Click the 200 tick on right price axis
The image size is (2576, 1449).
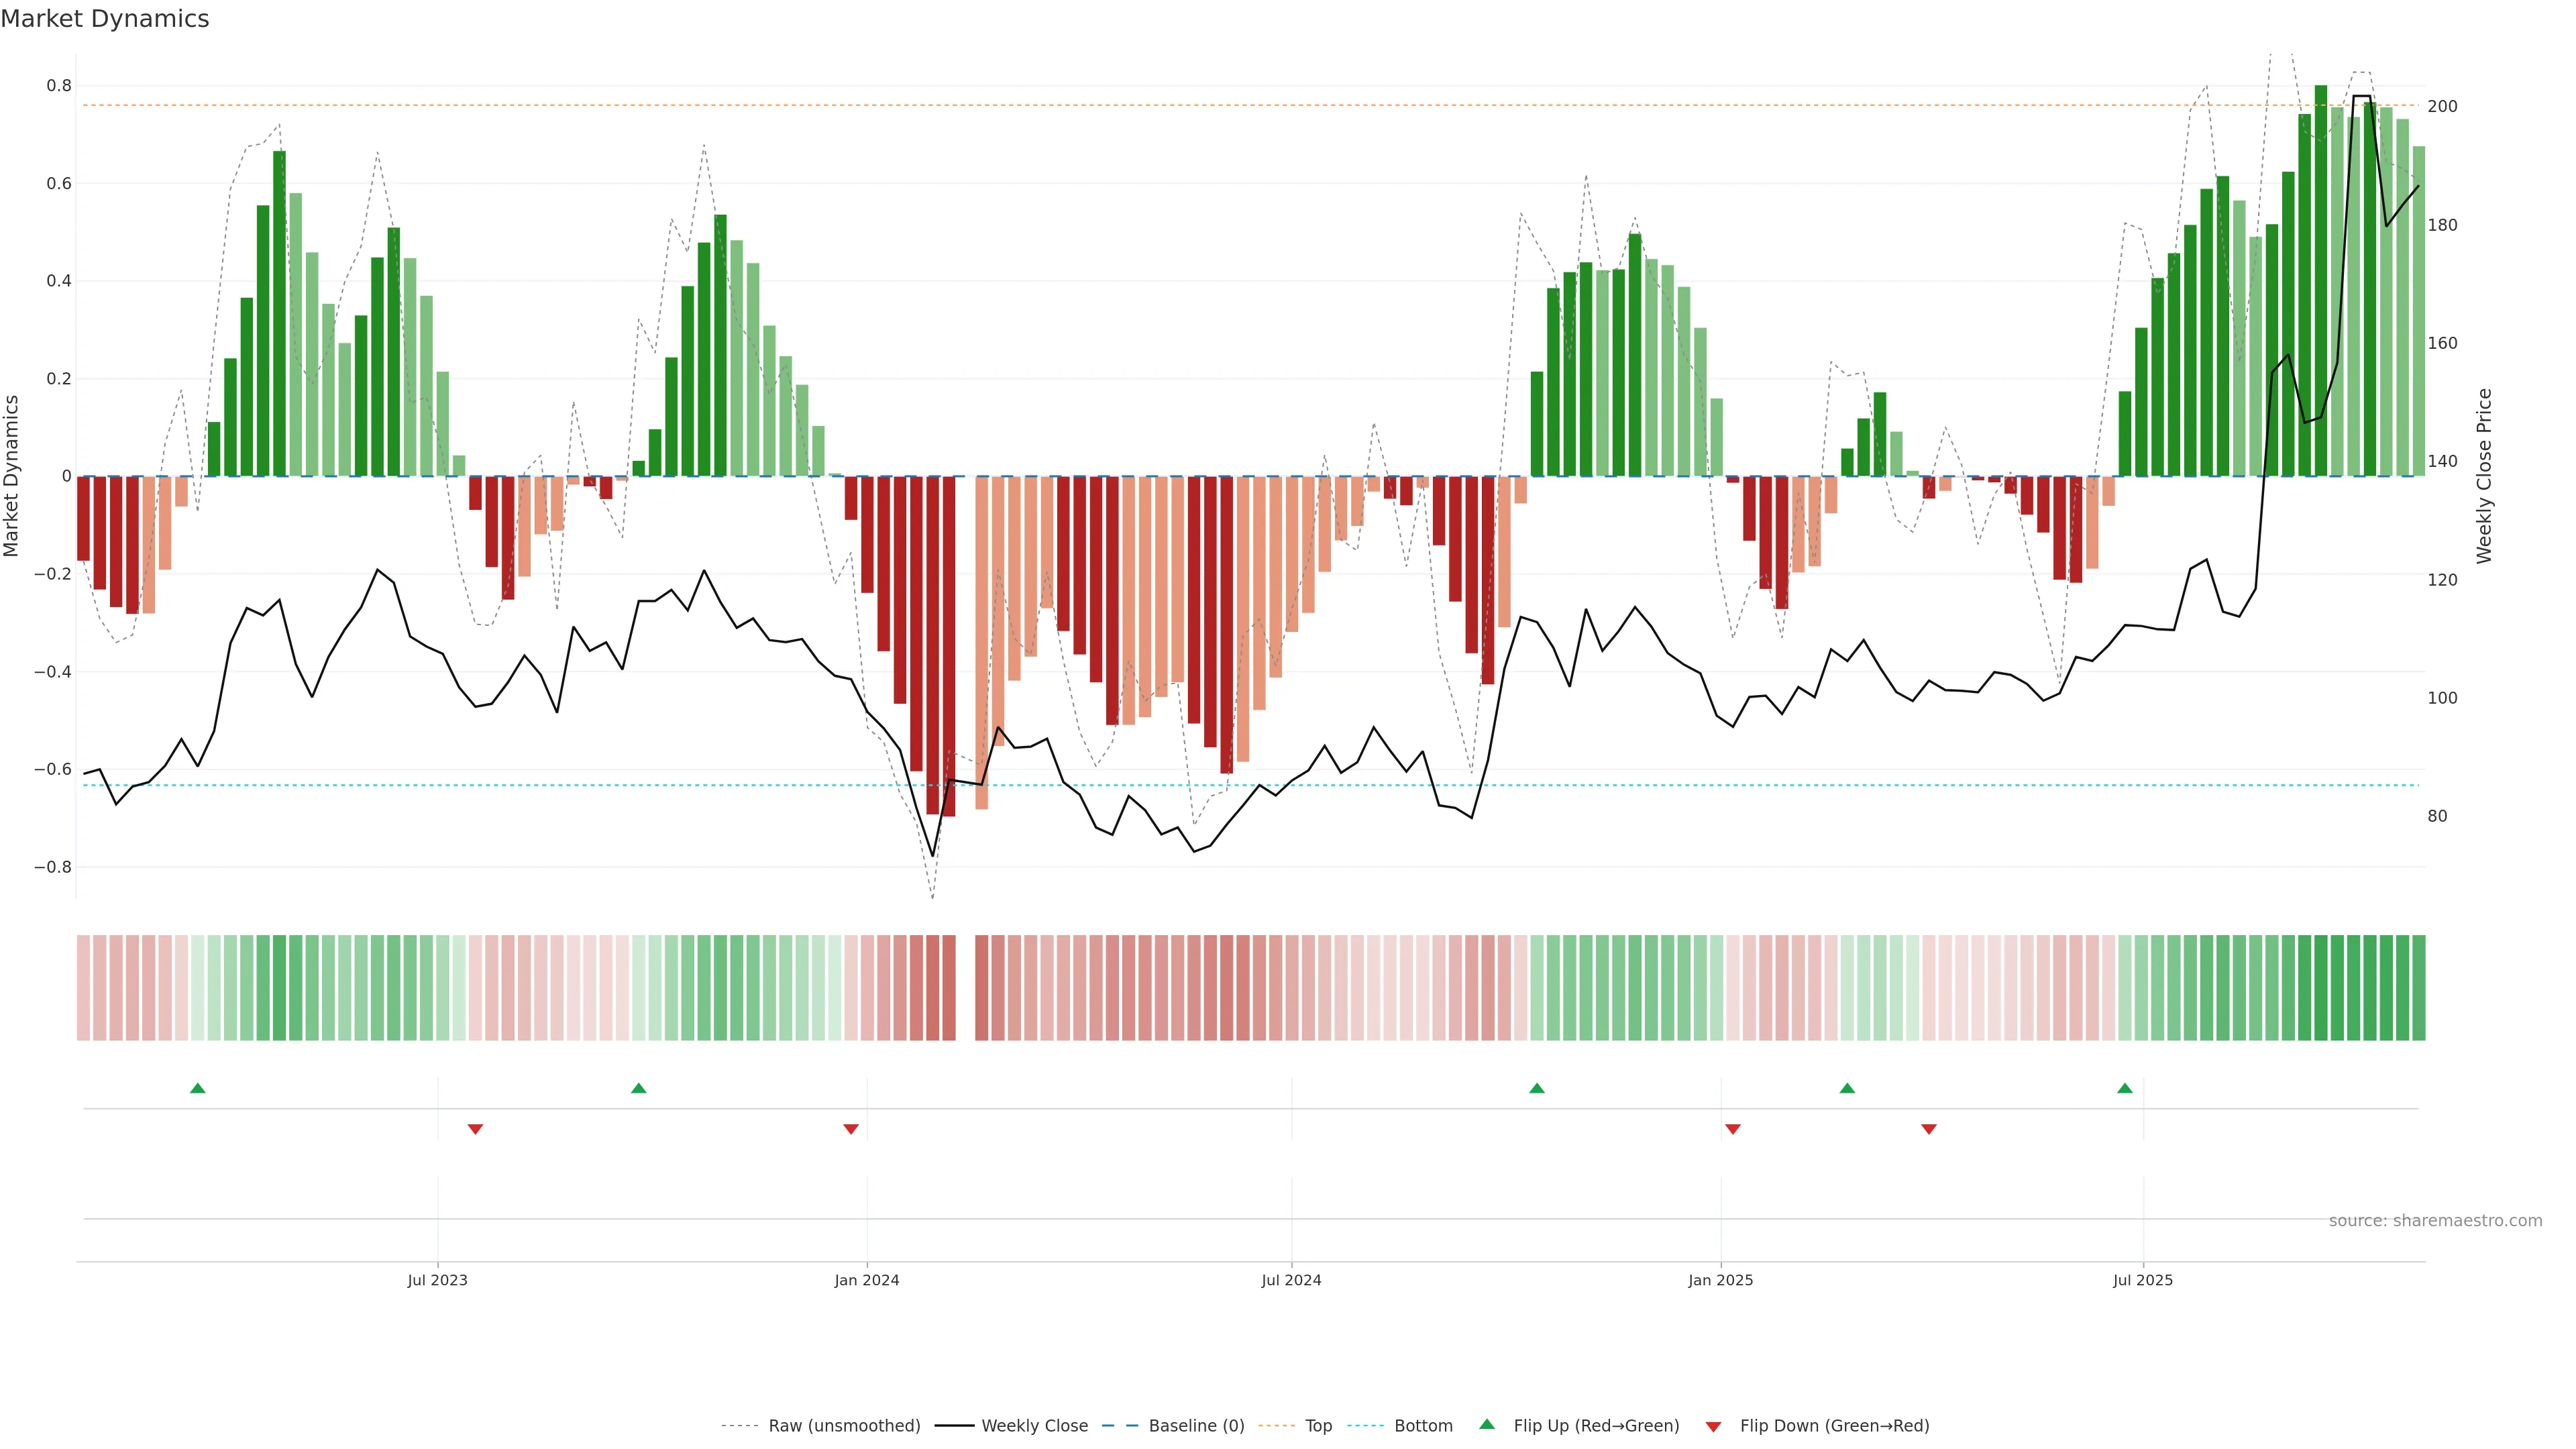pos(2442,106)
